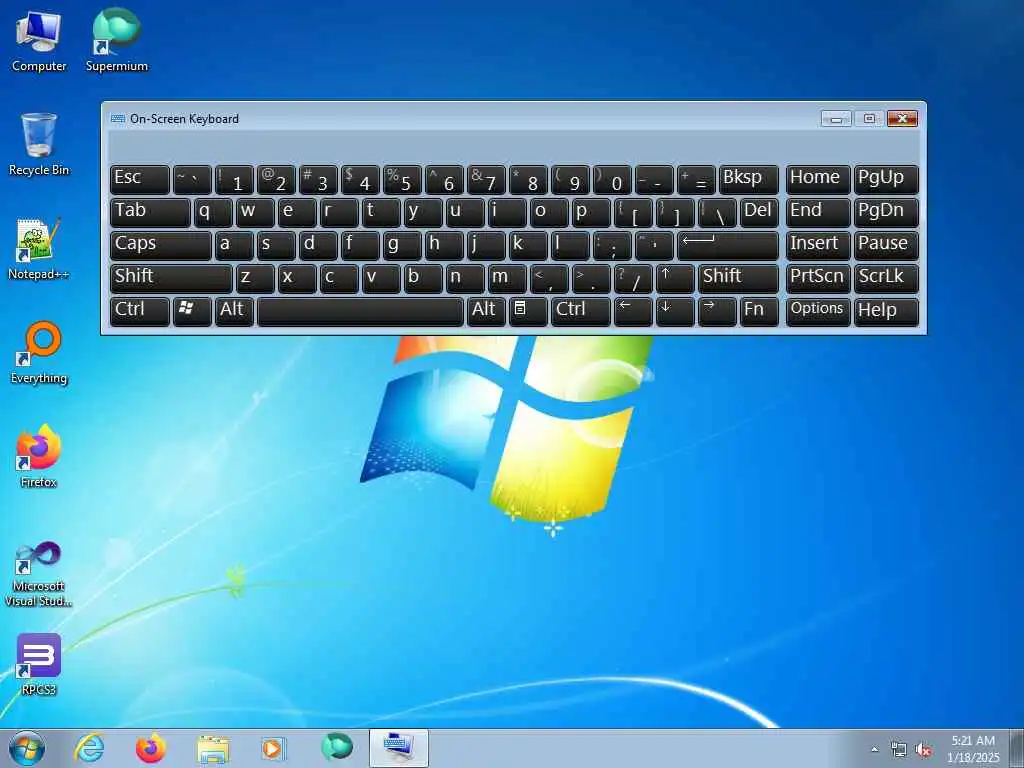
Task: Click the Help key
Action: pyautogui.click(x=886, y=312)
